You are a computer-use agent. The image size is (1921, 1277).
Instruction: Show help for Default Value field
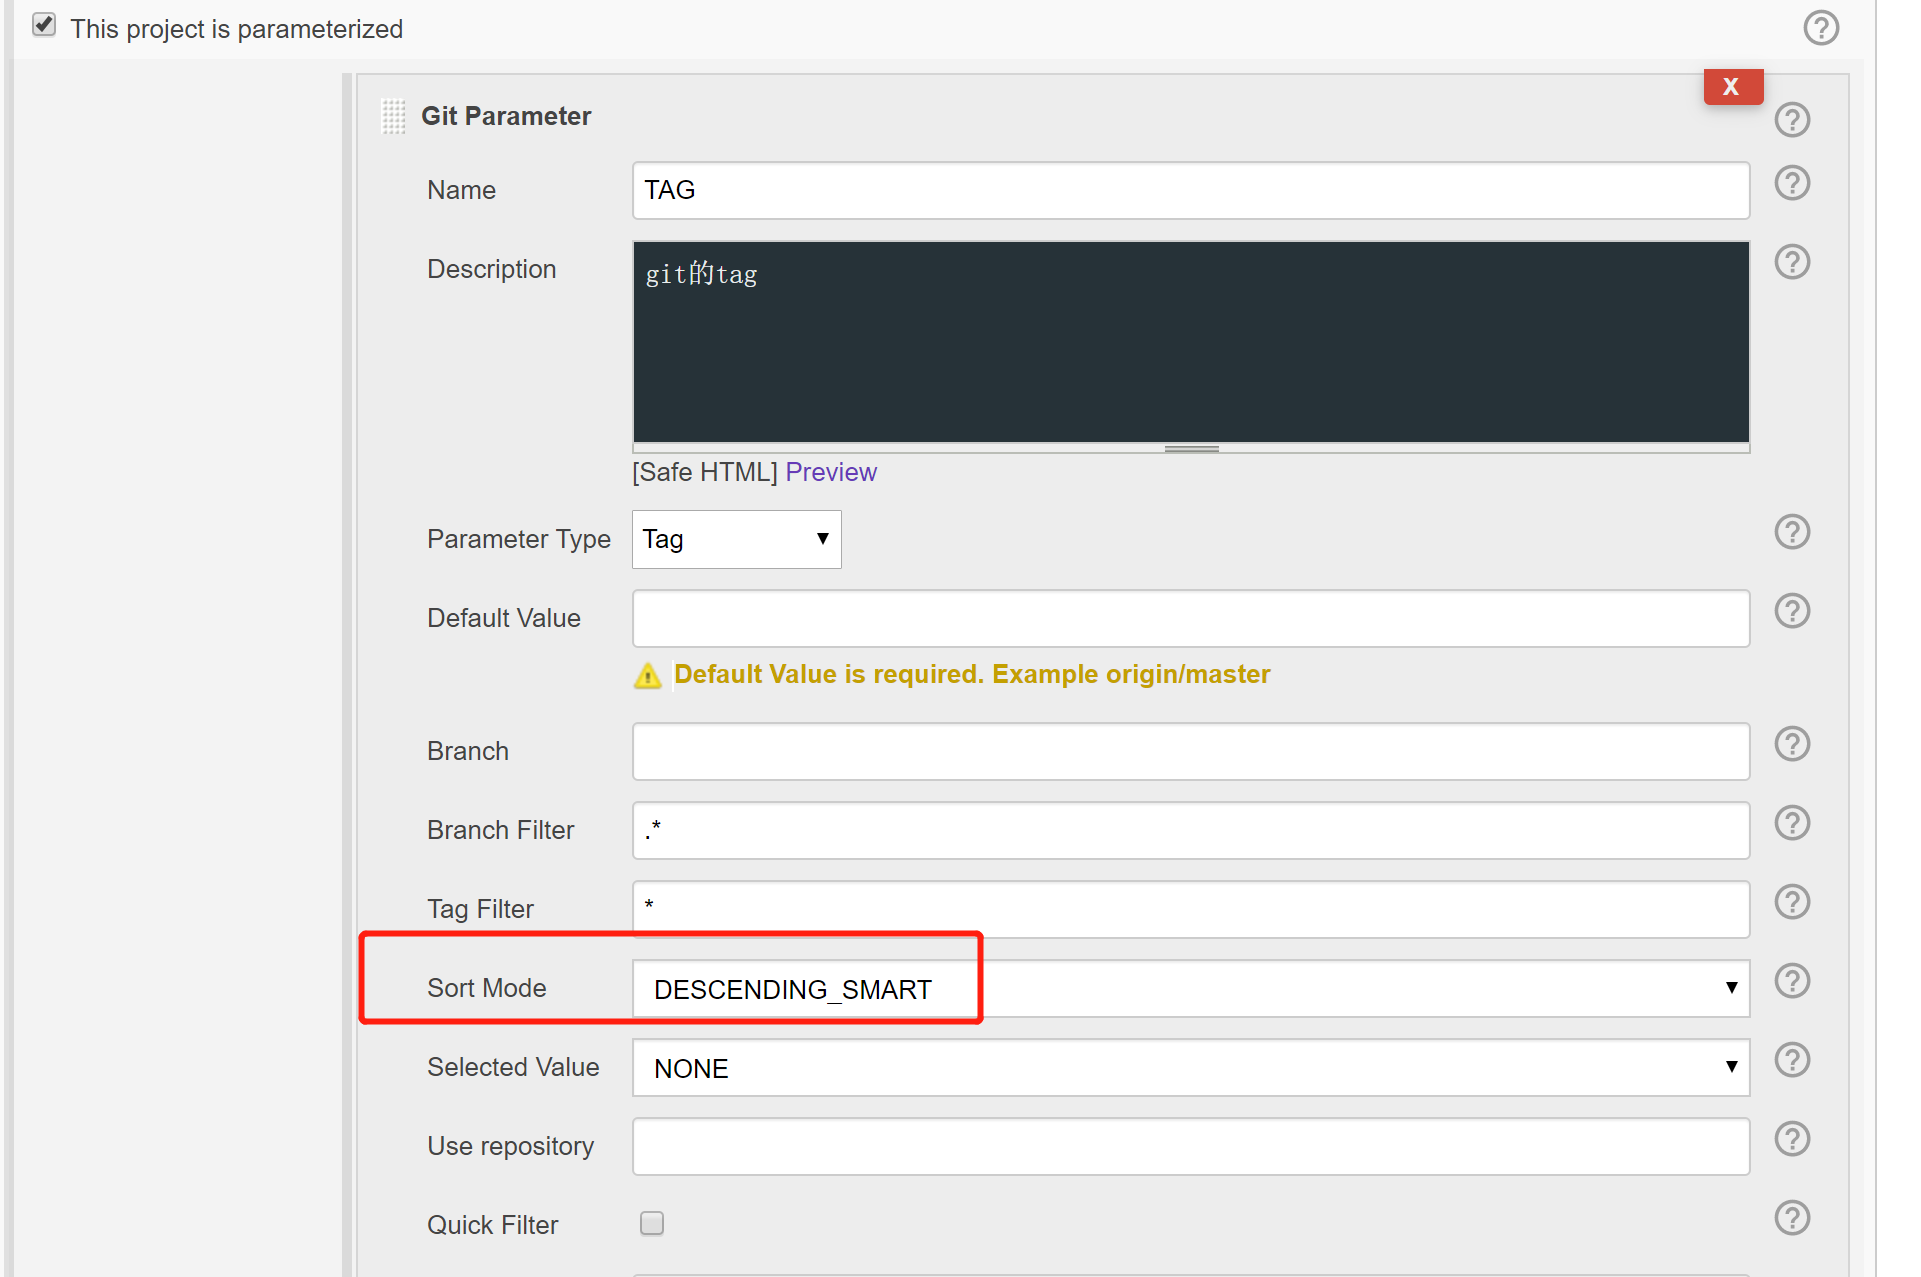(x=1791, y=611)
